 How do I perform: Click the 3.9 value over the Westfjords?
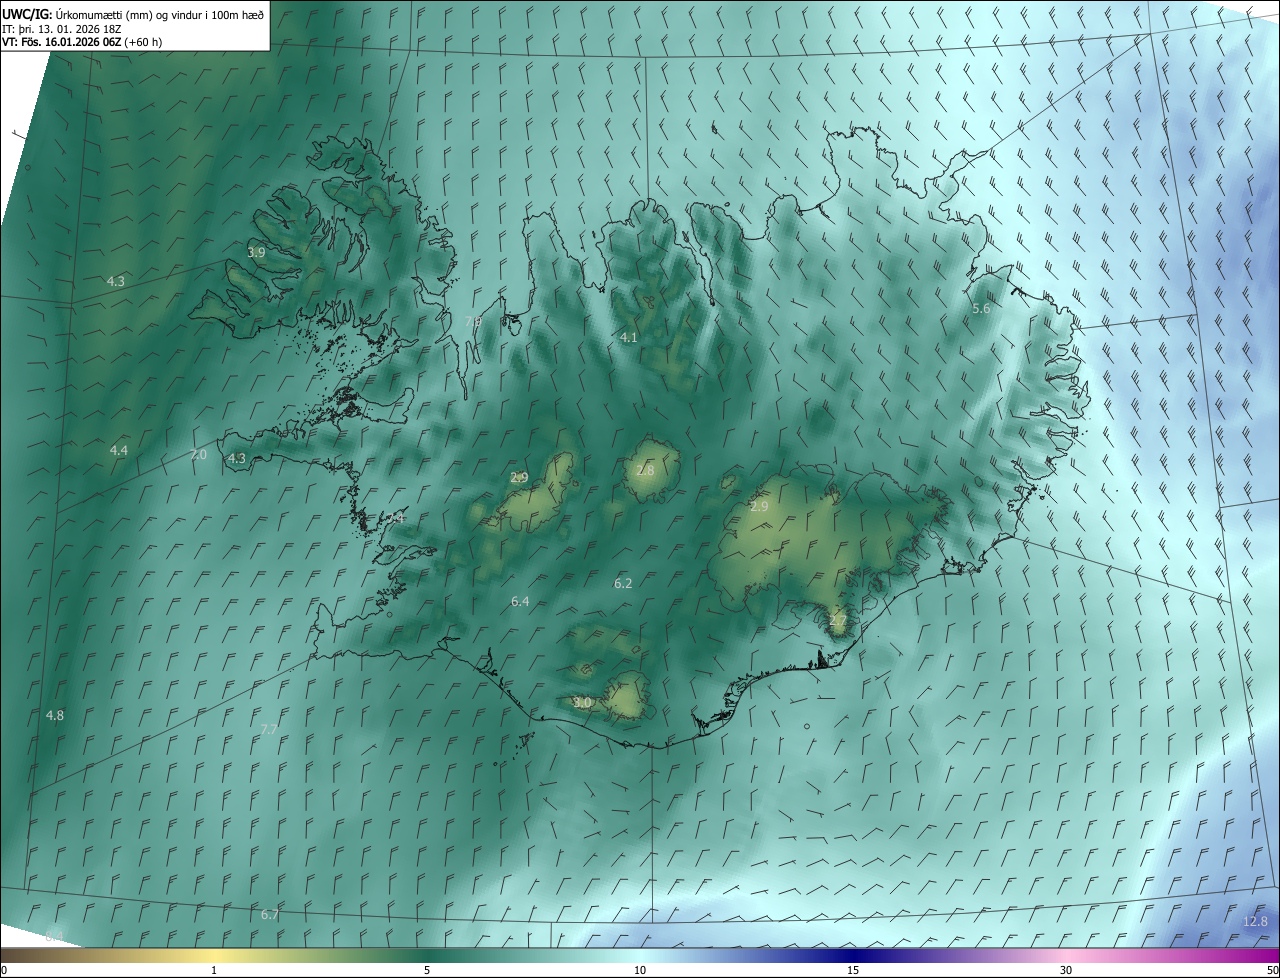[x=256, y=253]
